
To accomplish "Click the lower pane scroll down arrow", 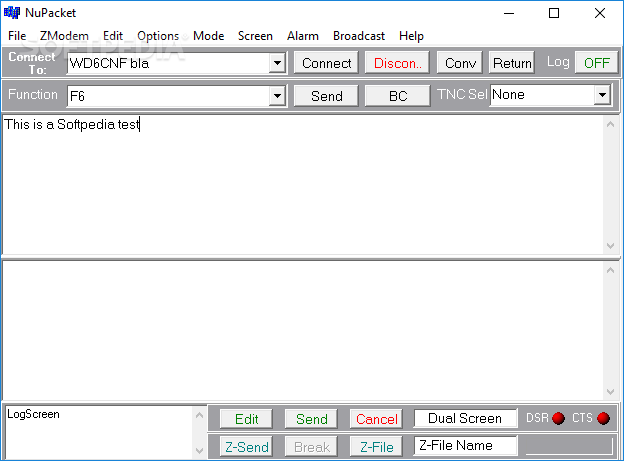I will point(610,392).
